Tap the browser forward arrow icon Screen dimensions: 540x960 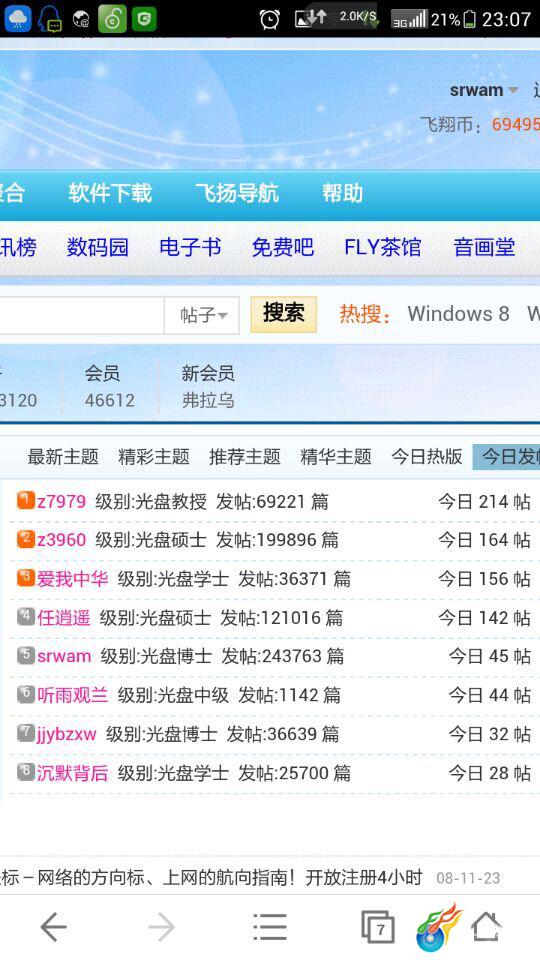pyautogui.click(x=162, y=928)
